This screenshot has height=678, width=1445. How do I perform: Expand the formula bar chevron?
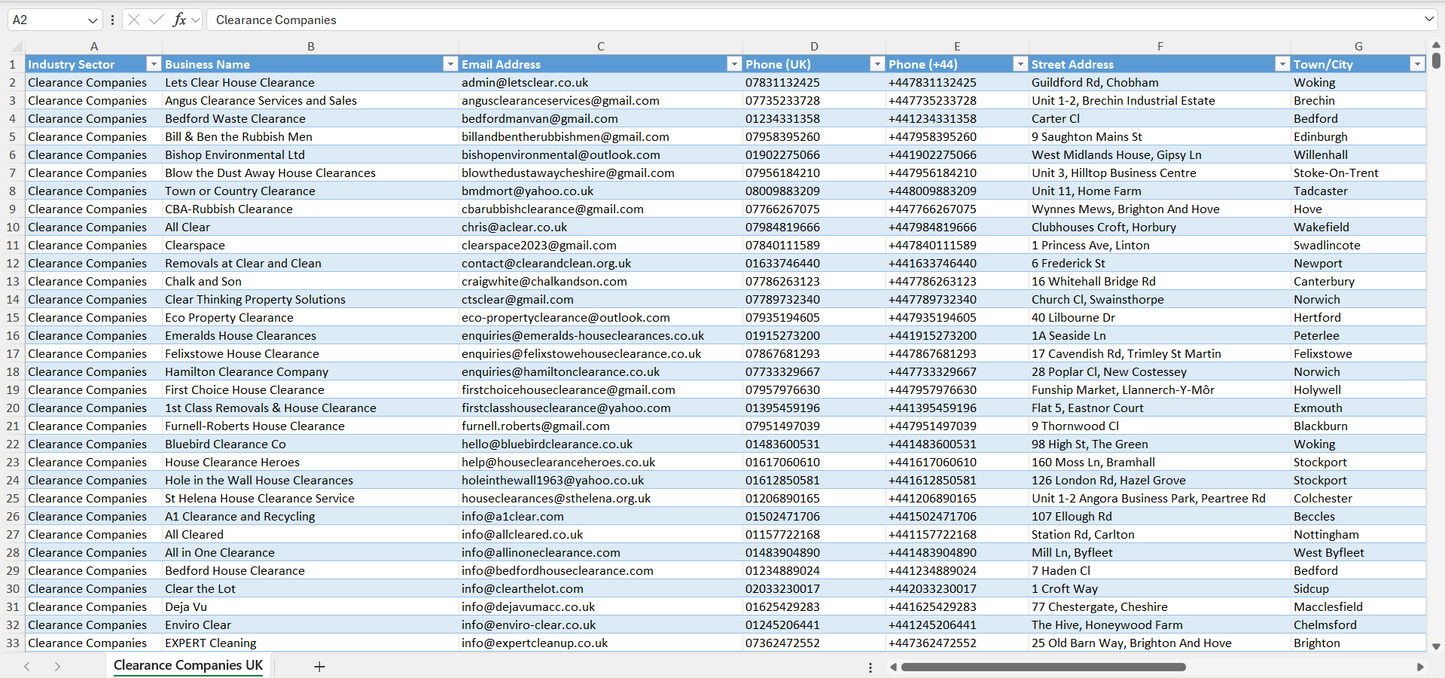1429,20
